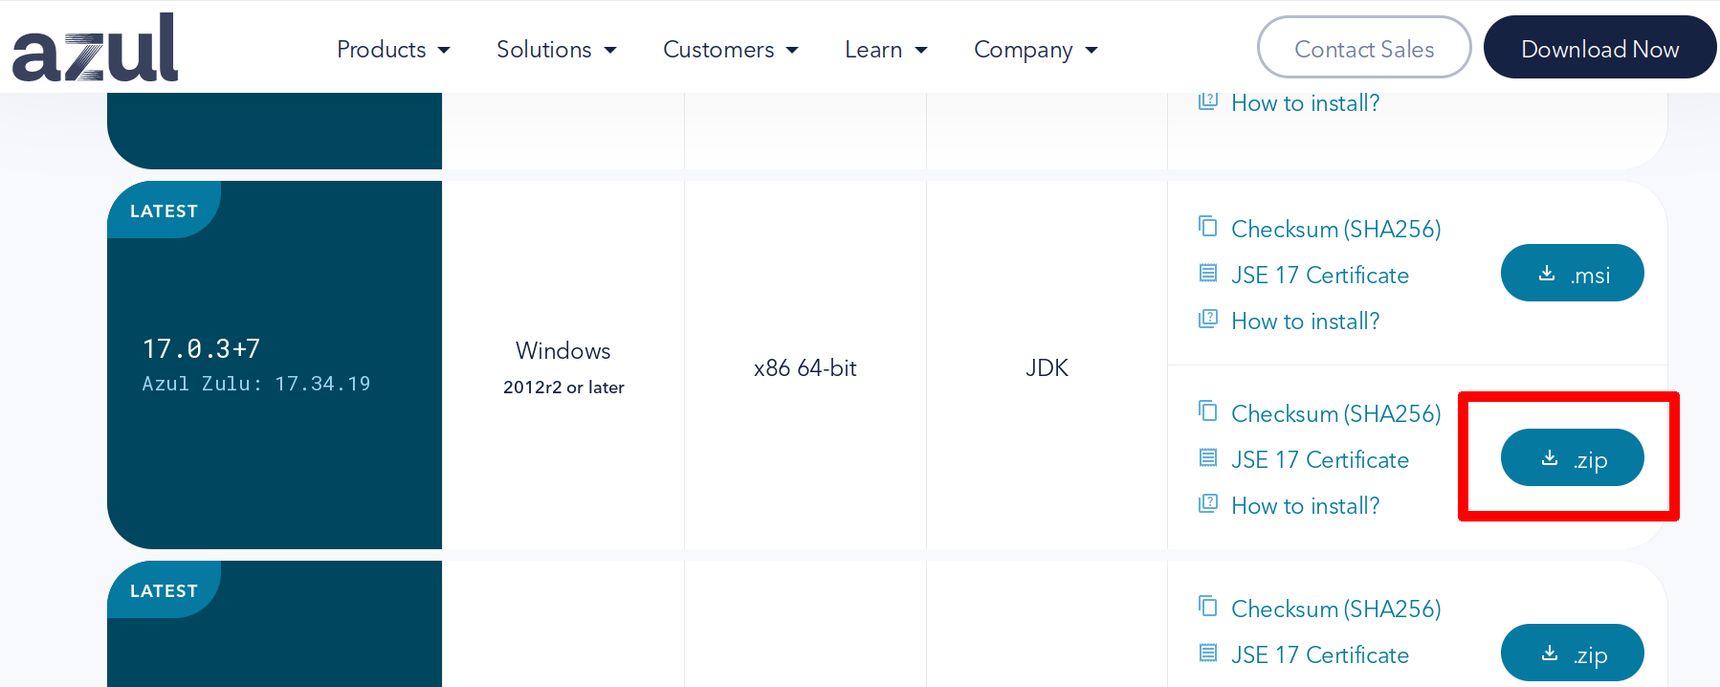The height and width of the screenshot is (687, 1720).
Task: Select the Azul Zulu: 17.34.19 text
Action: coord(256,384)
